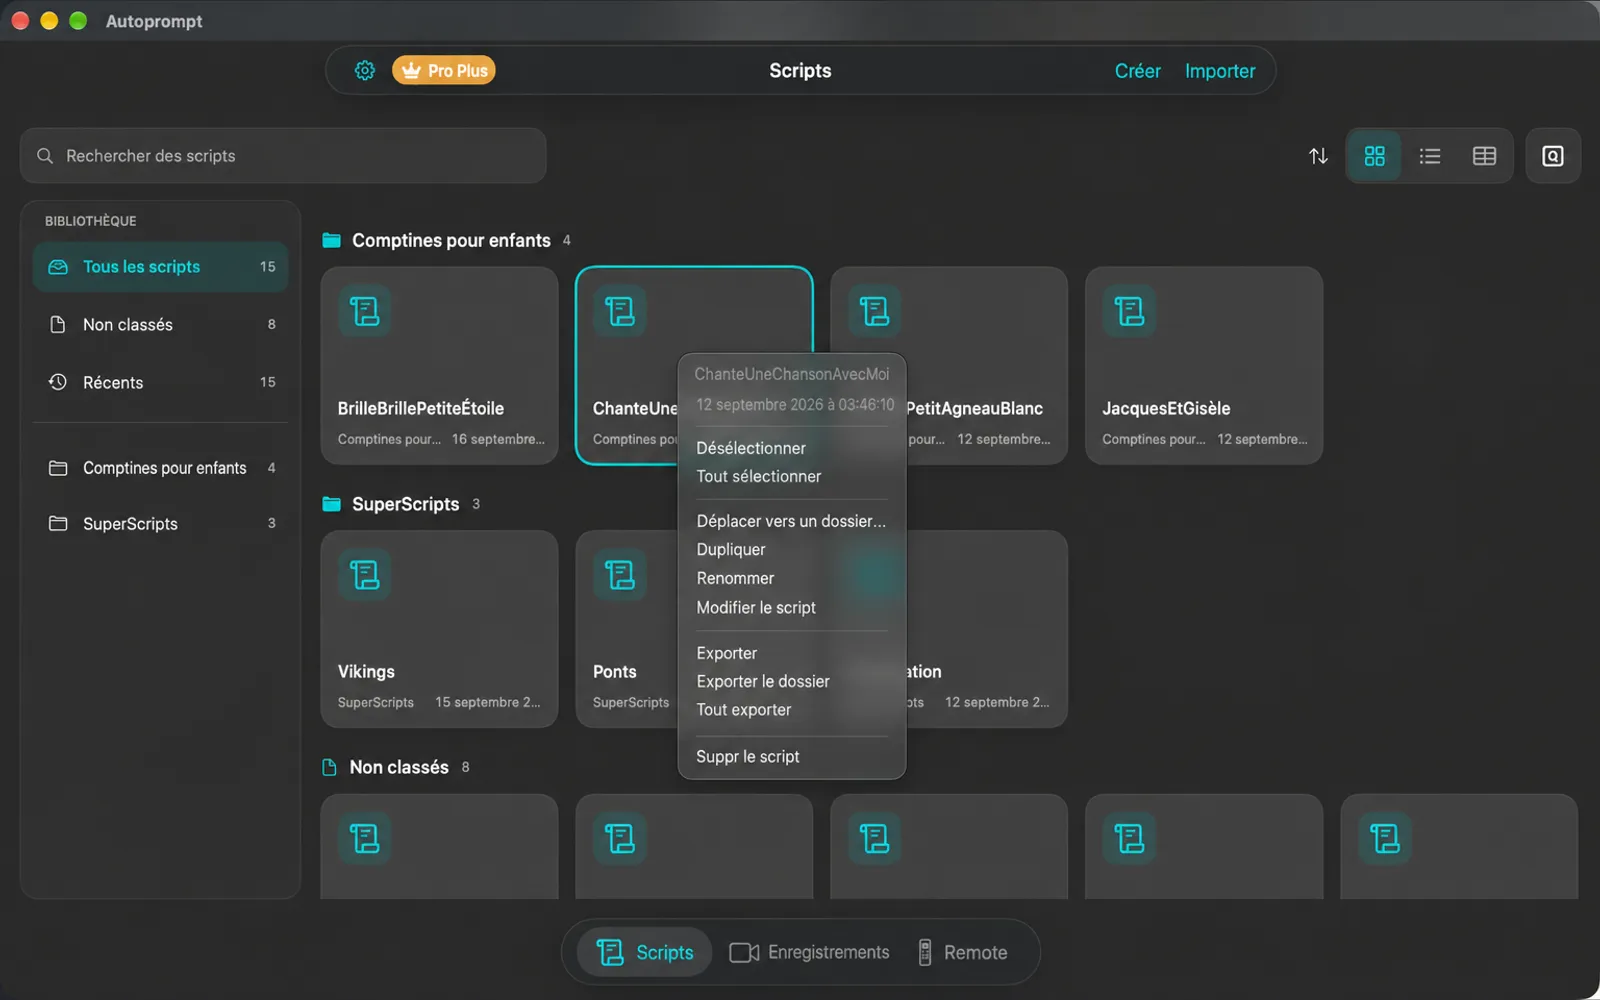Viewport: 1600px width, 1000px height.
Task: Click the second Non classés script card icon
Action: tap(620, 838)
